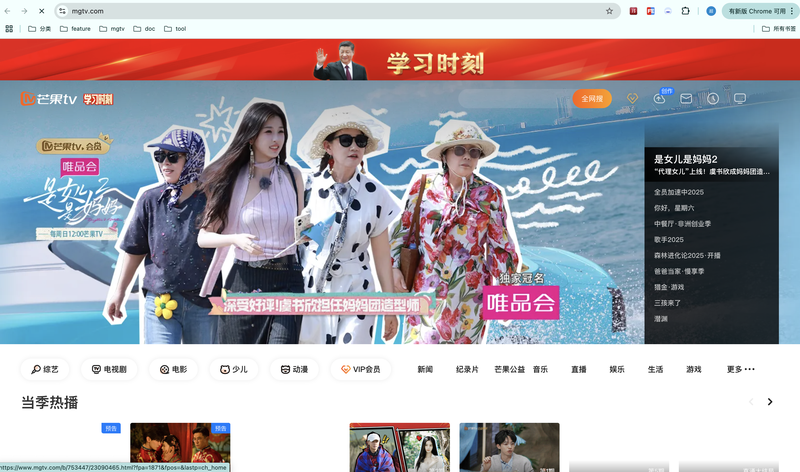Open the round purple extension icon

coord(668,11)
